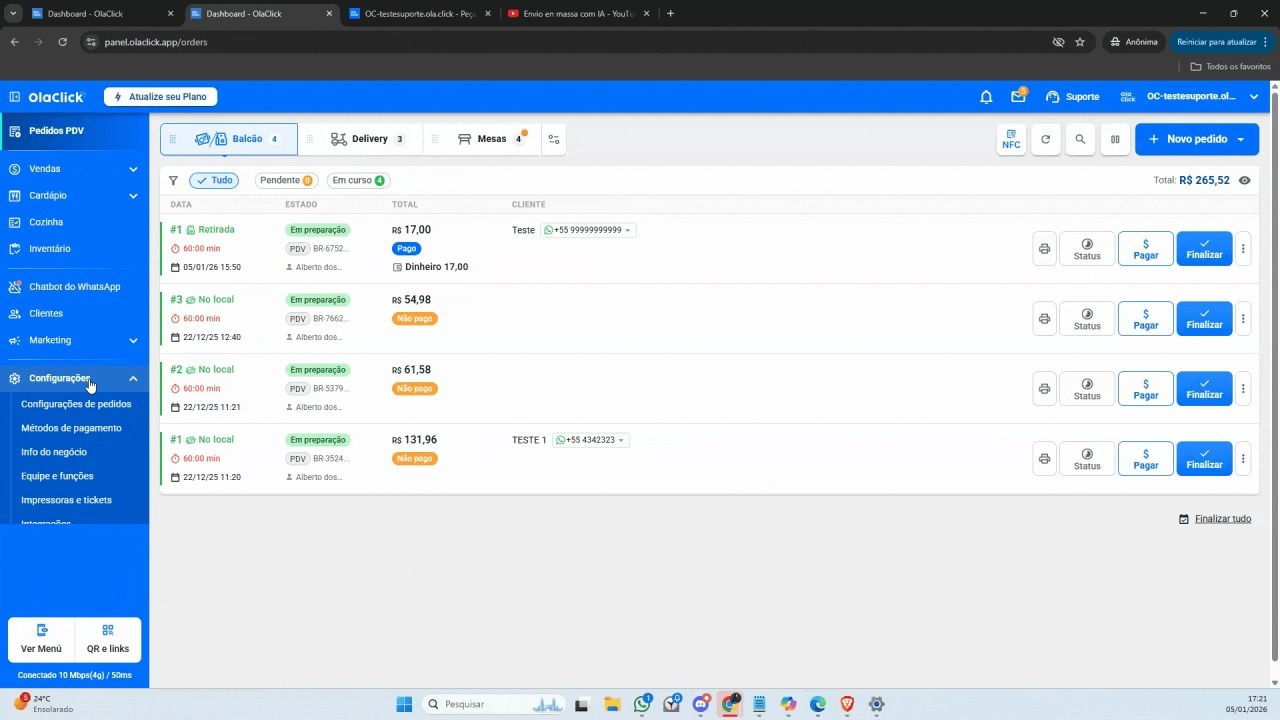Viewport: 1280px width, 720px height.
Task: Switch to column layout view icon
Action: tap(1115, 139)
